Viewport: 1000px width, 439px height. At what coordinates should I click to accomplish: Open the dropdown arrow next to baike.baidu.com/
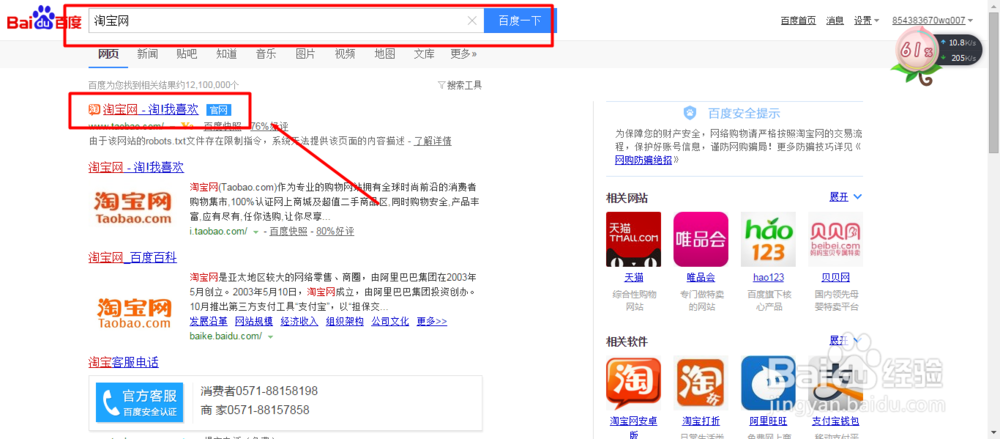270,336
